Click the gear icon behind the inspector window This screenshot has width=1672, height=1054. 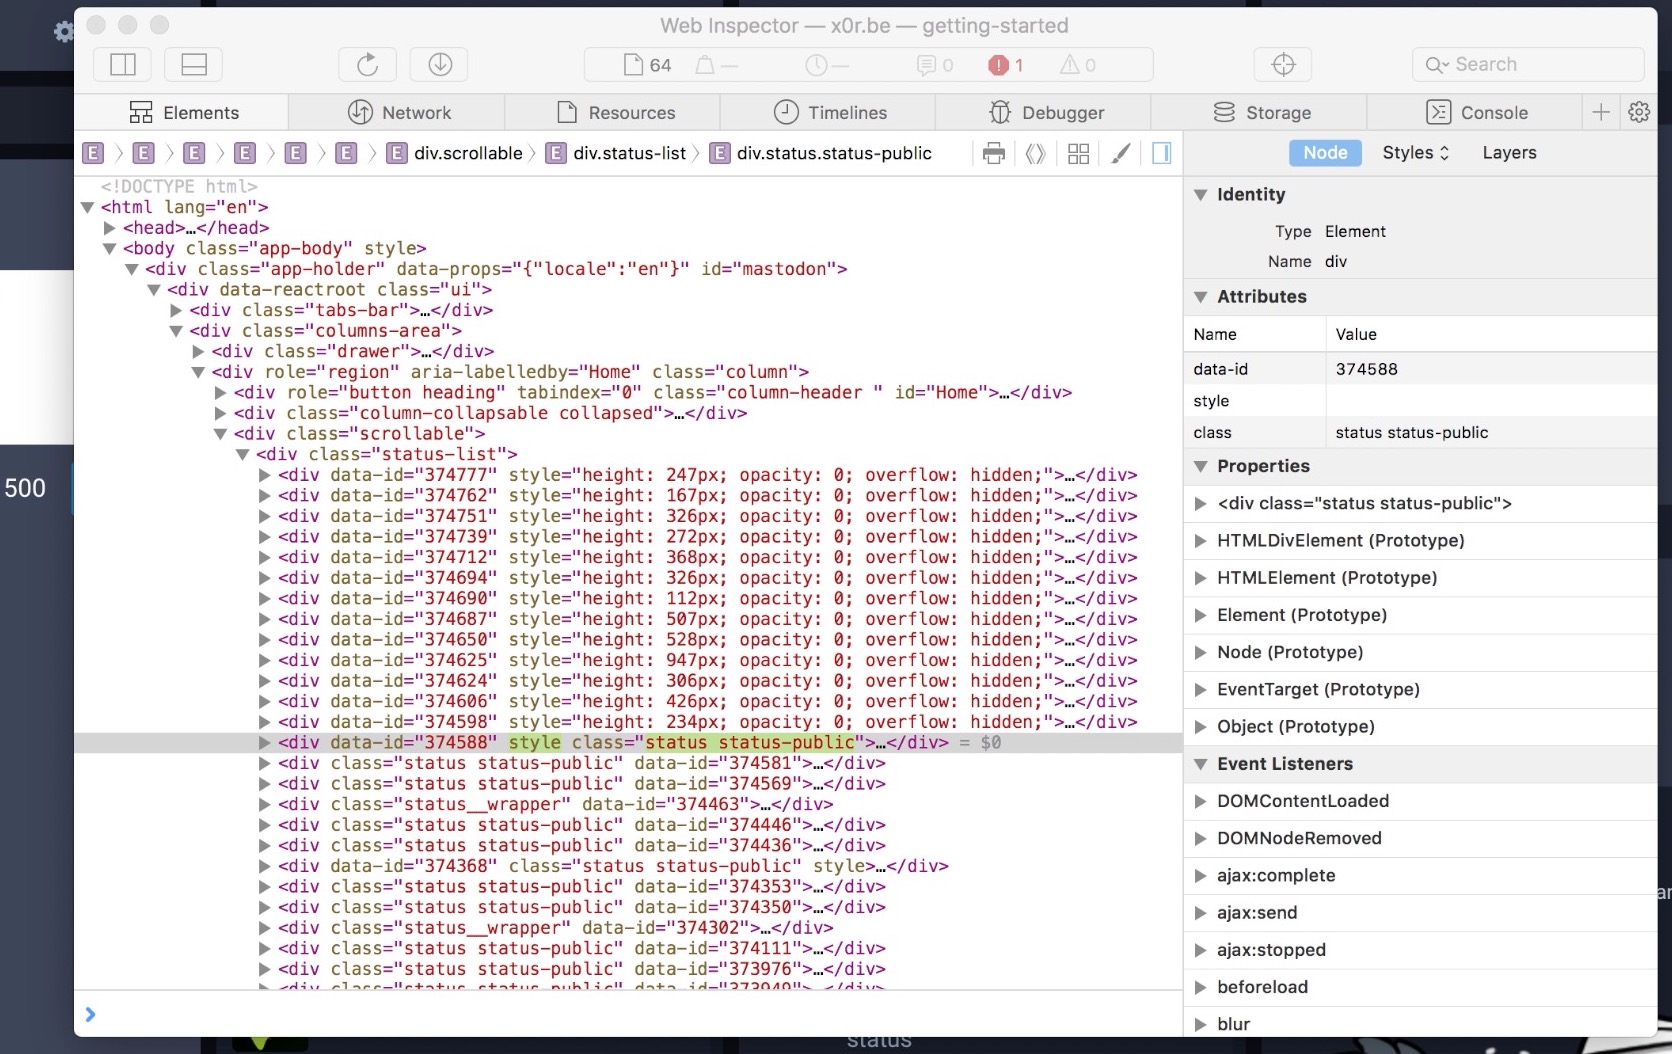pos(63,32)
